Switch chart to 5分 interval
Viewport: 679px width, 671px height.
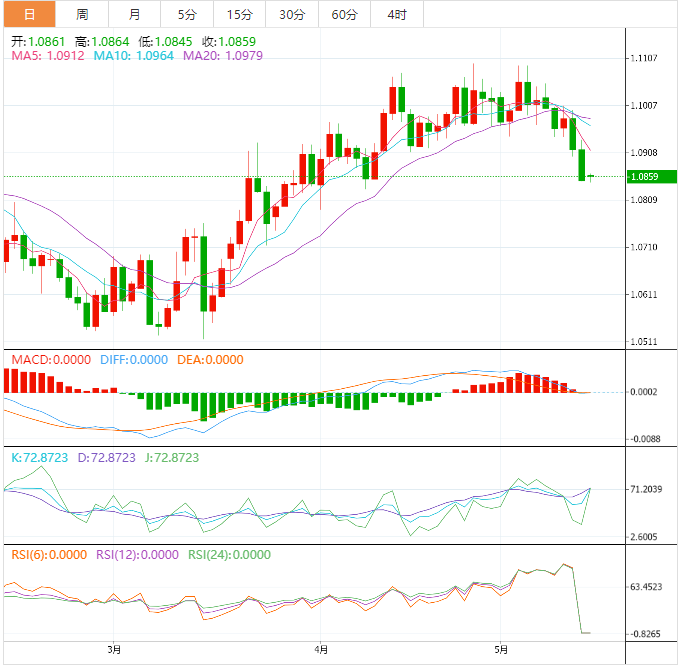coord(187,14)
